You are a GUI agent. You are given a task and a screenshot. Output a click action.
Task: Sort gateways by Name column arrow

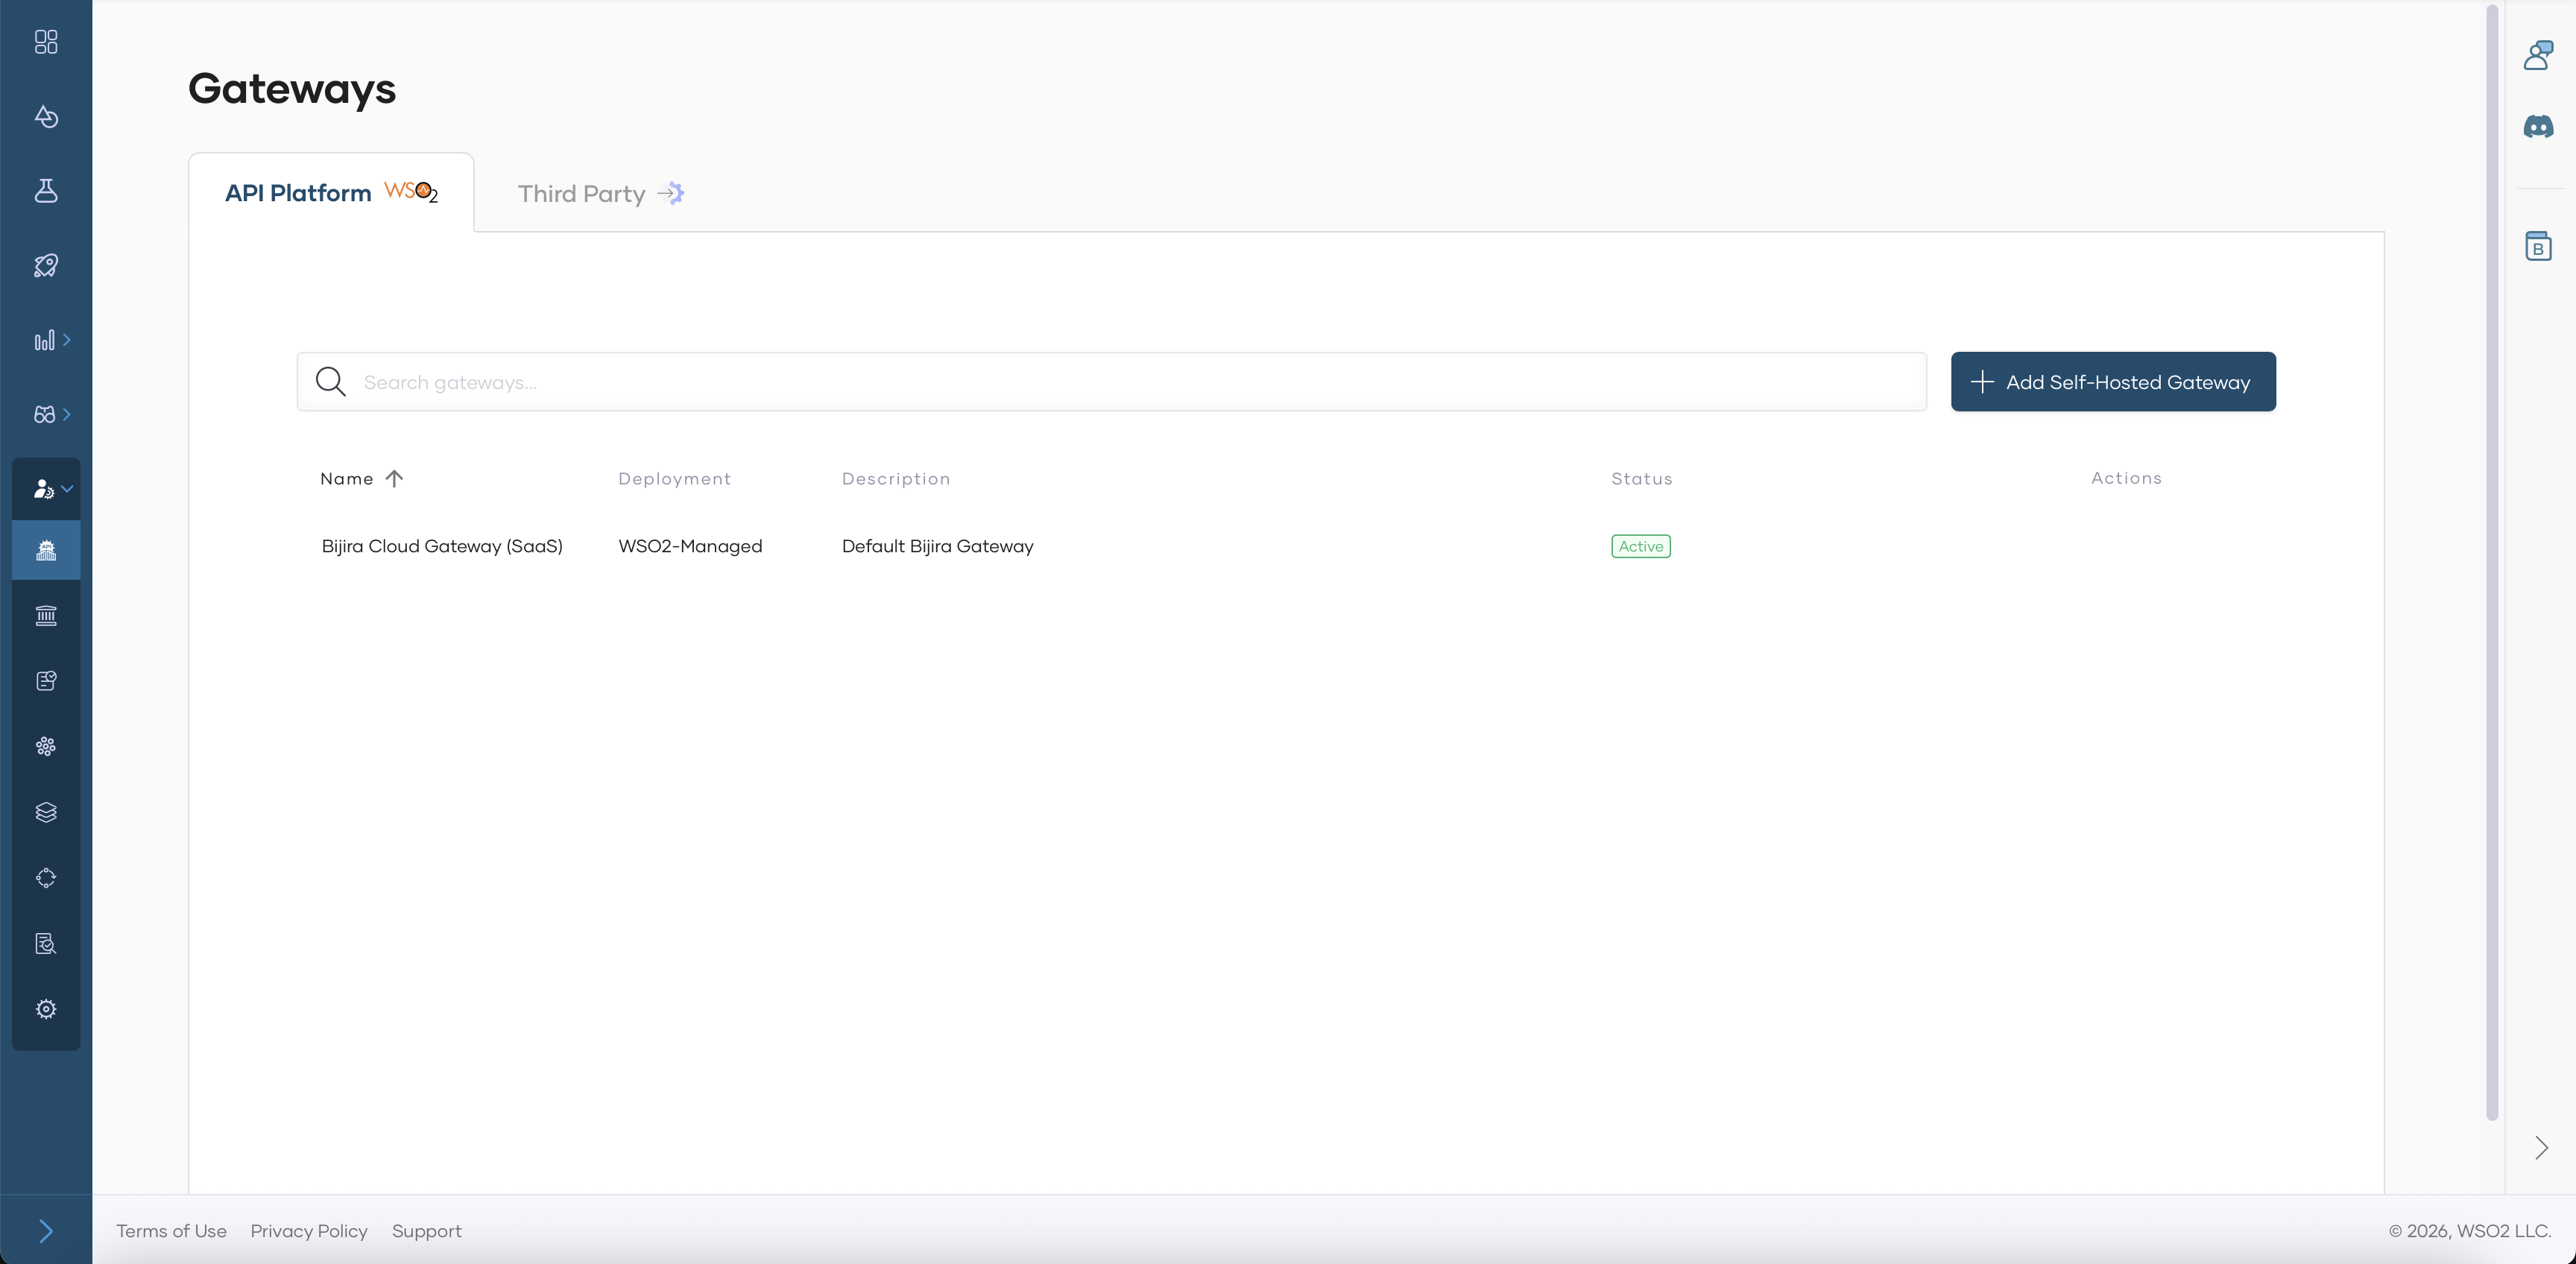pos(394,479)
